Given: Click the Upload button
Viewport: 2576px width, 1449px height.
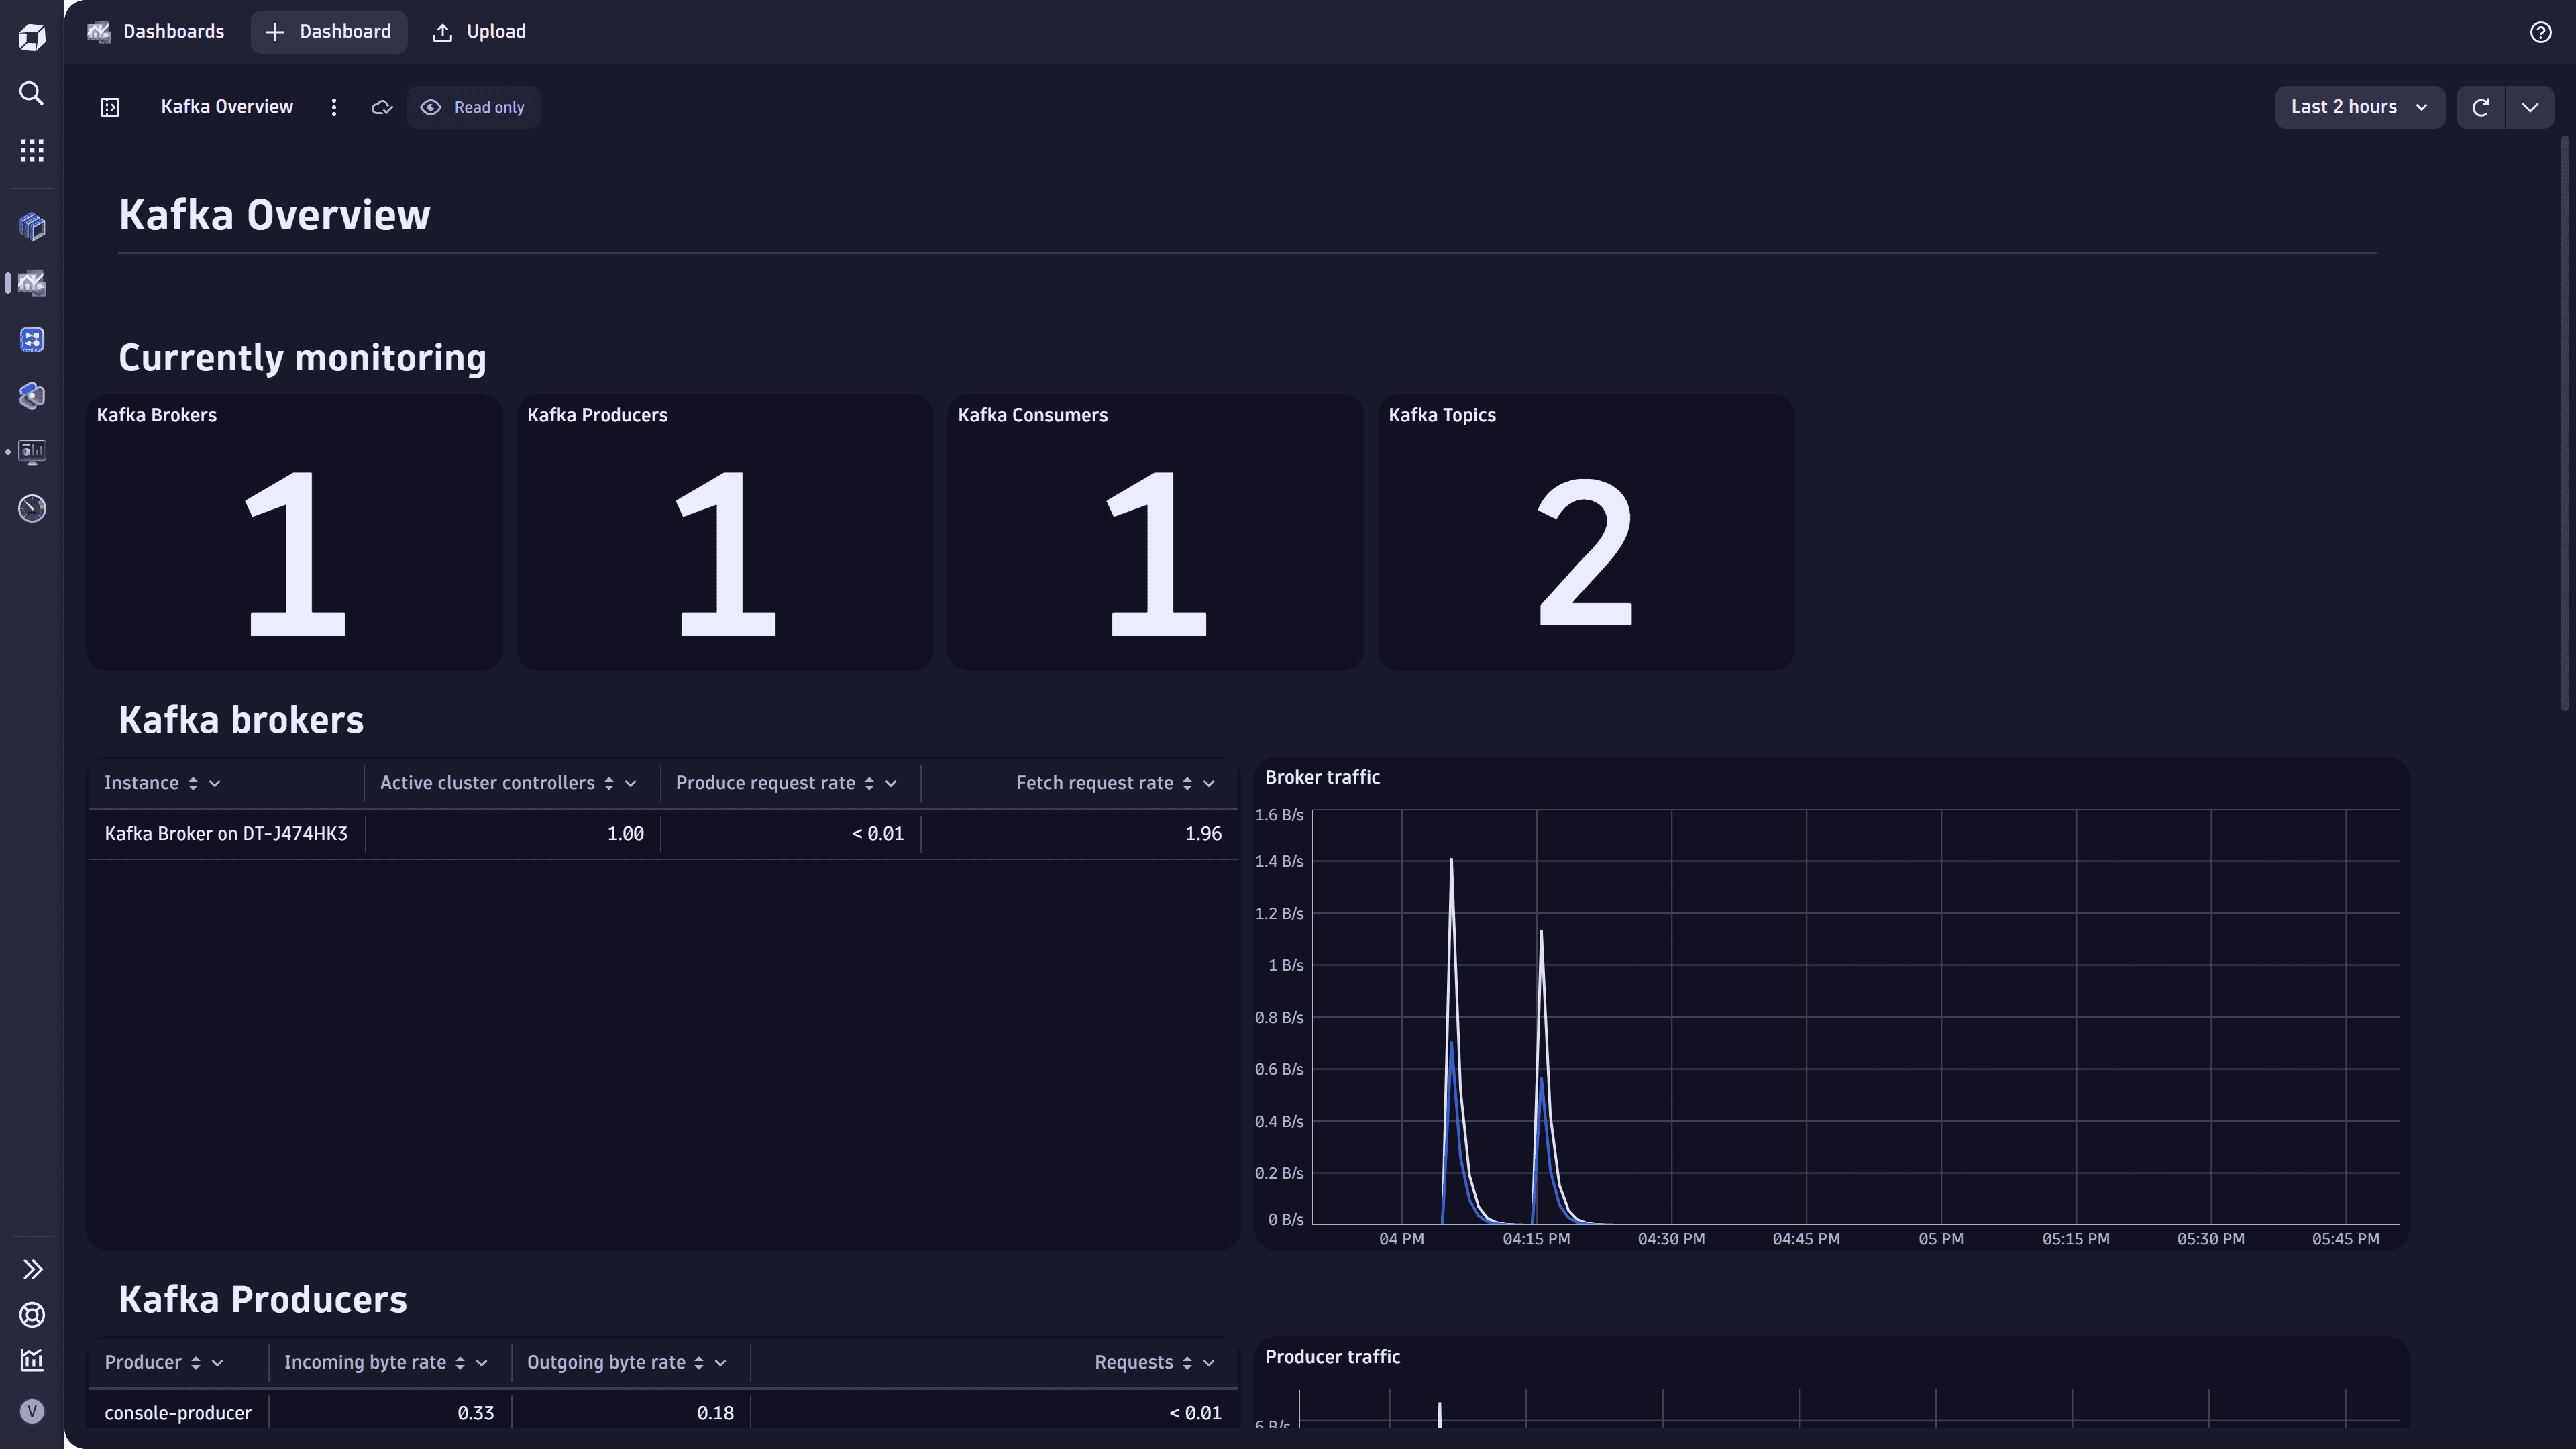Looking at the screenshot, I should 479,32.
